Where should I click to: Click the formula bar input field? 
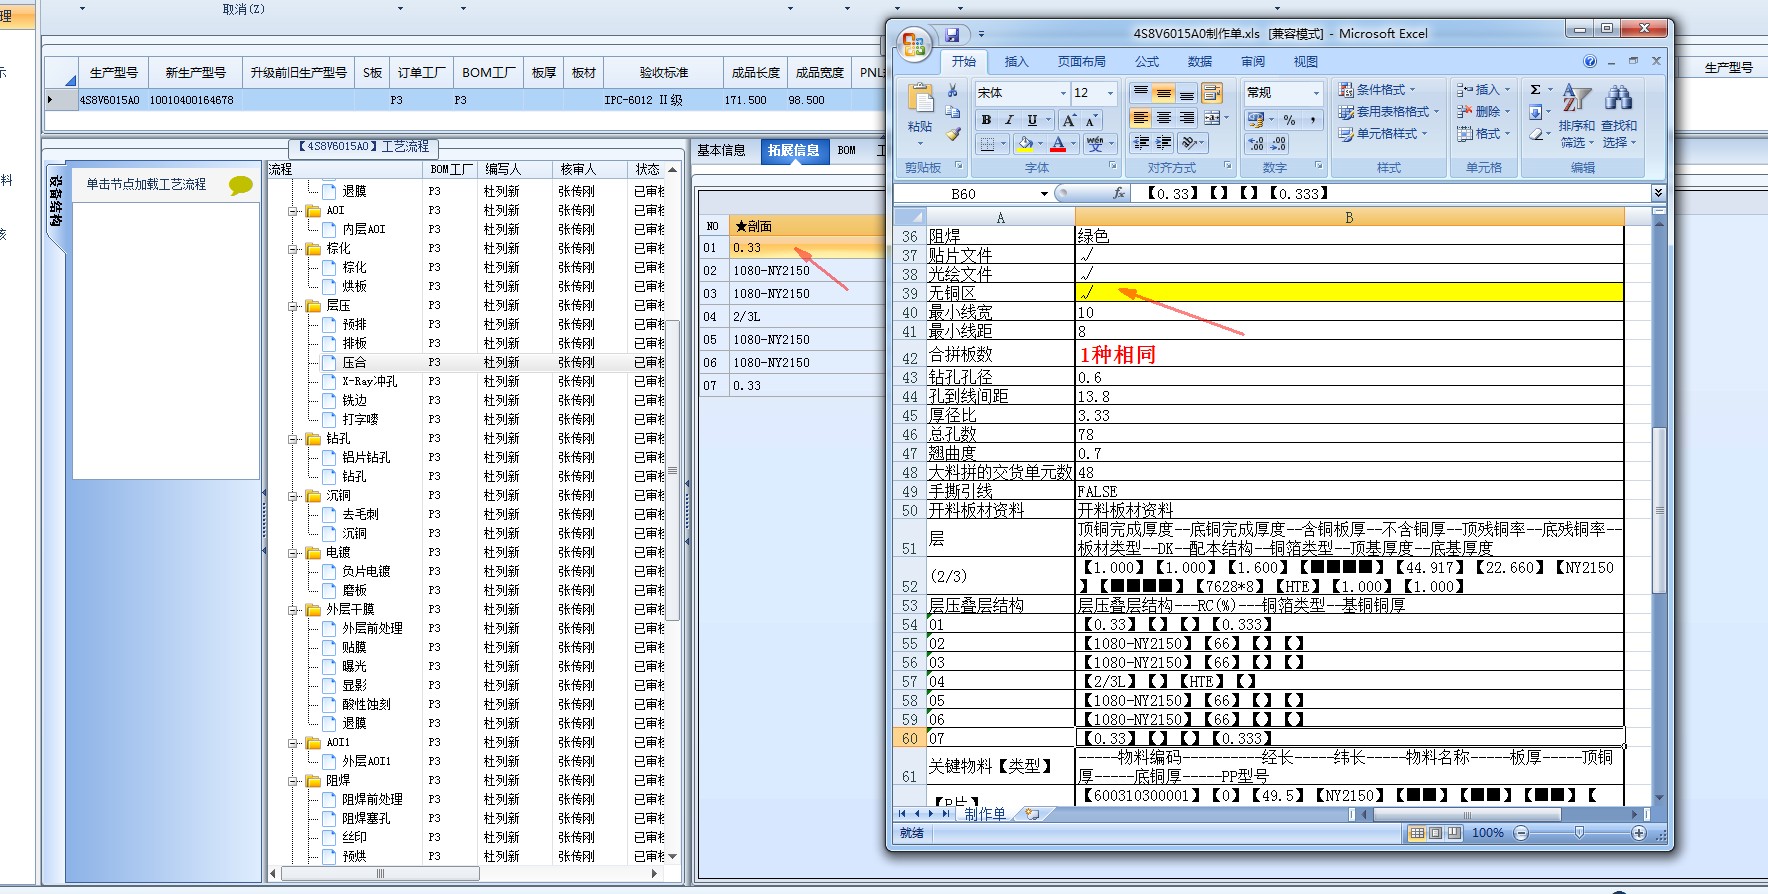[1390, 193]
